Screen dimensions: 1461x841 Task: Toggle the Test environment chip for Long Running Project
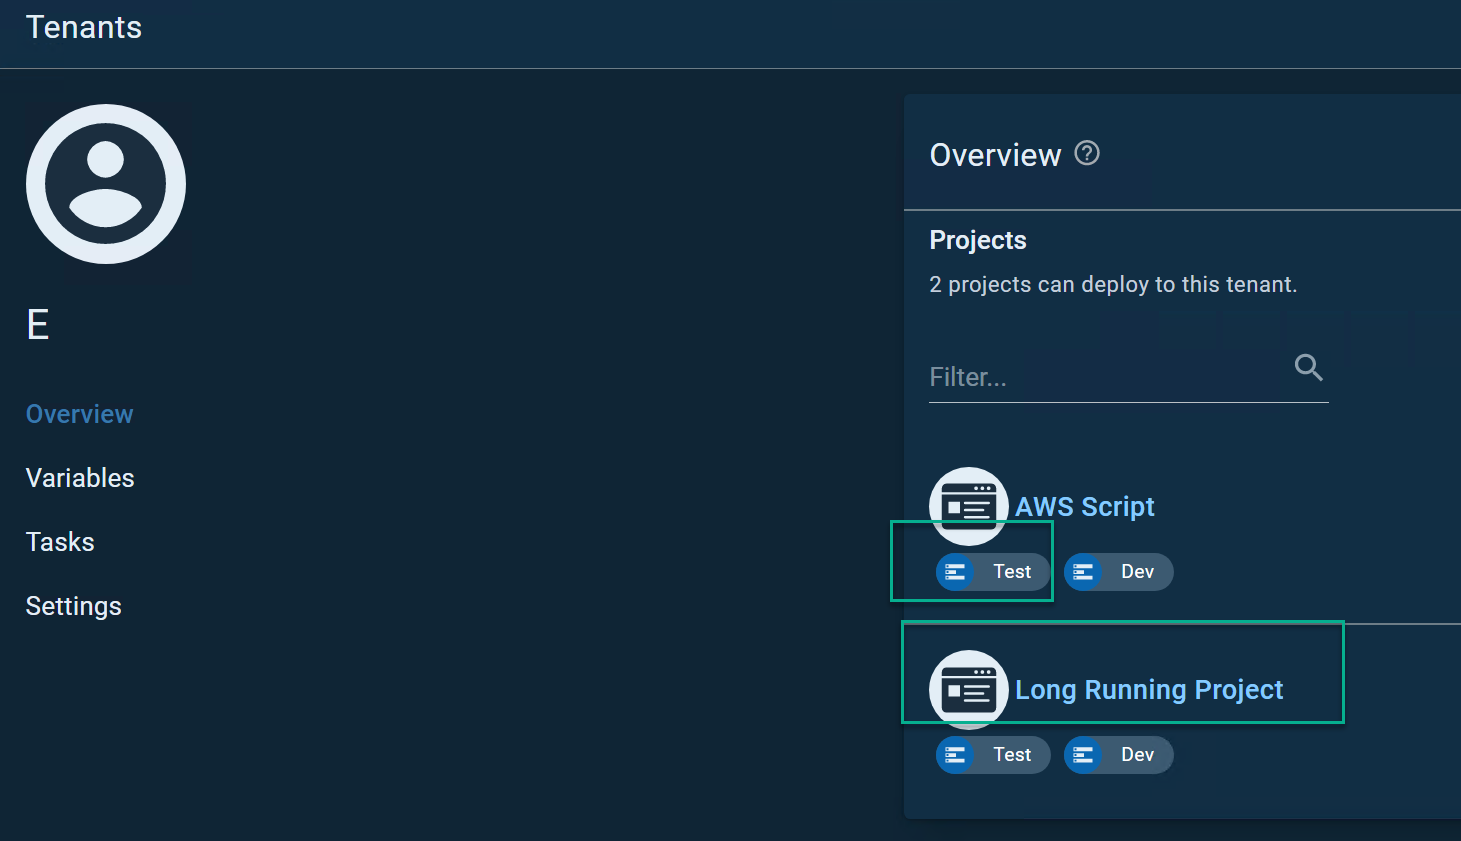(x=992, y=755)
